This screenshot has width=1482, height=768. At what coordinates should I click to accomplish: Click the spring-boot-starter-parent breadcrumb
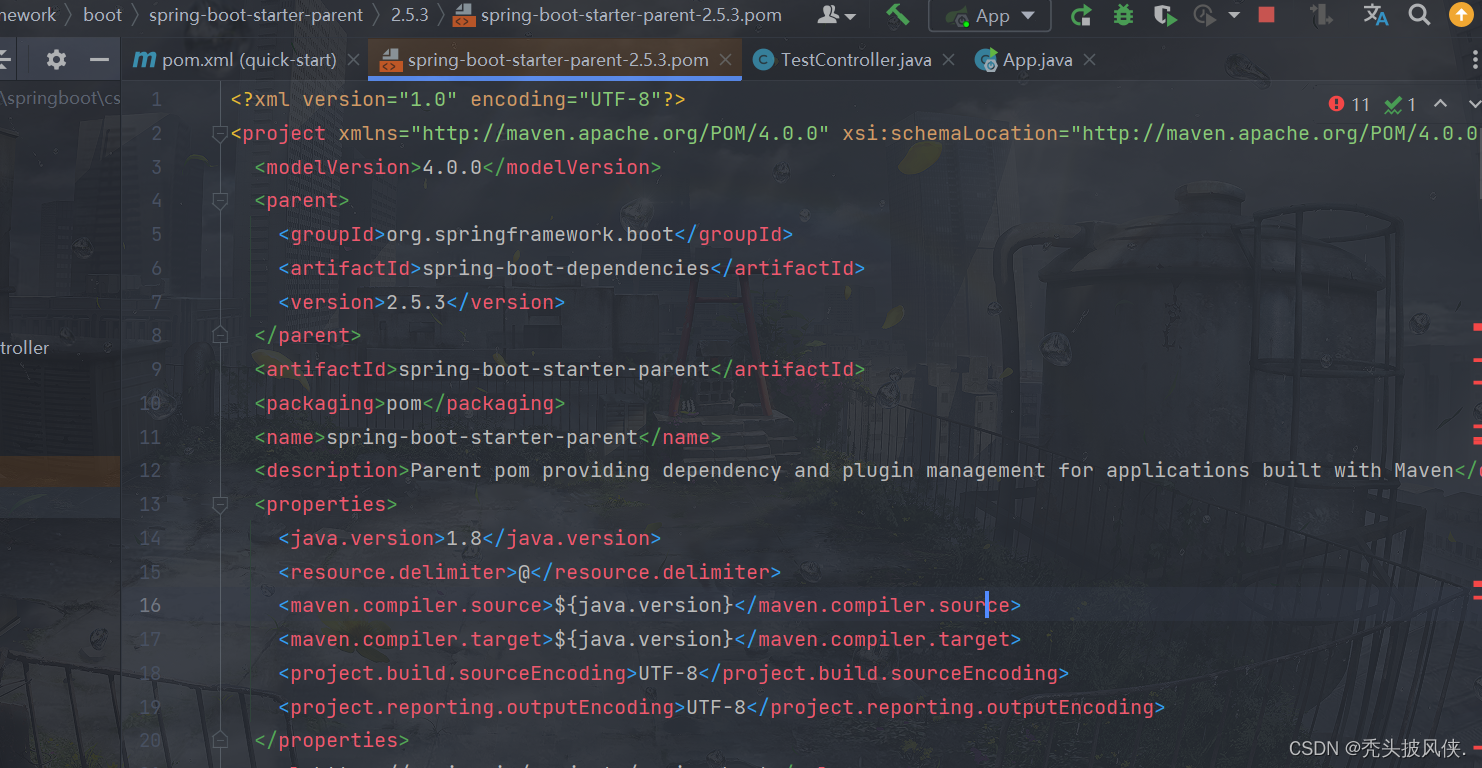(x=256, y=15)
